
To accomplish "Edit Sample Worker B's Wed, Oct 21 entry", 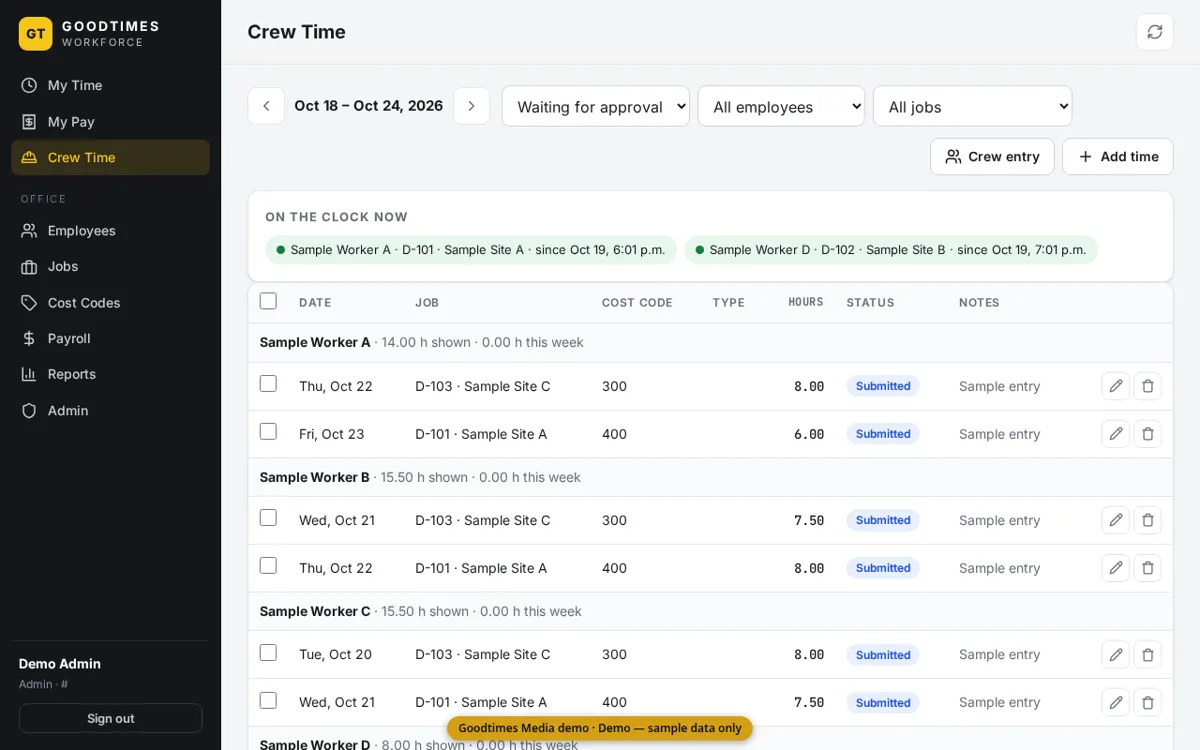I will point(1115,520).
